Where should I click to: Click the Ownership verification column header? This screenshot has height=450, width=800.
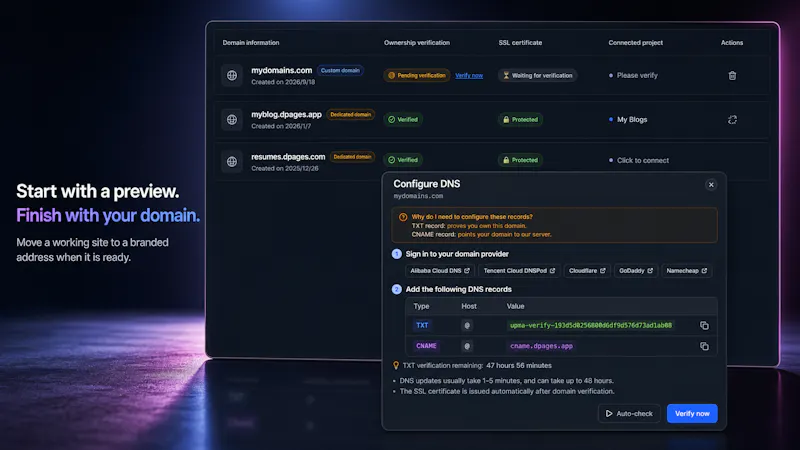click(x=417, y=43)
